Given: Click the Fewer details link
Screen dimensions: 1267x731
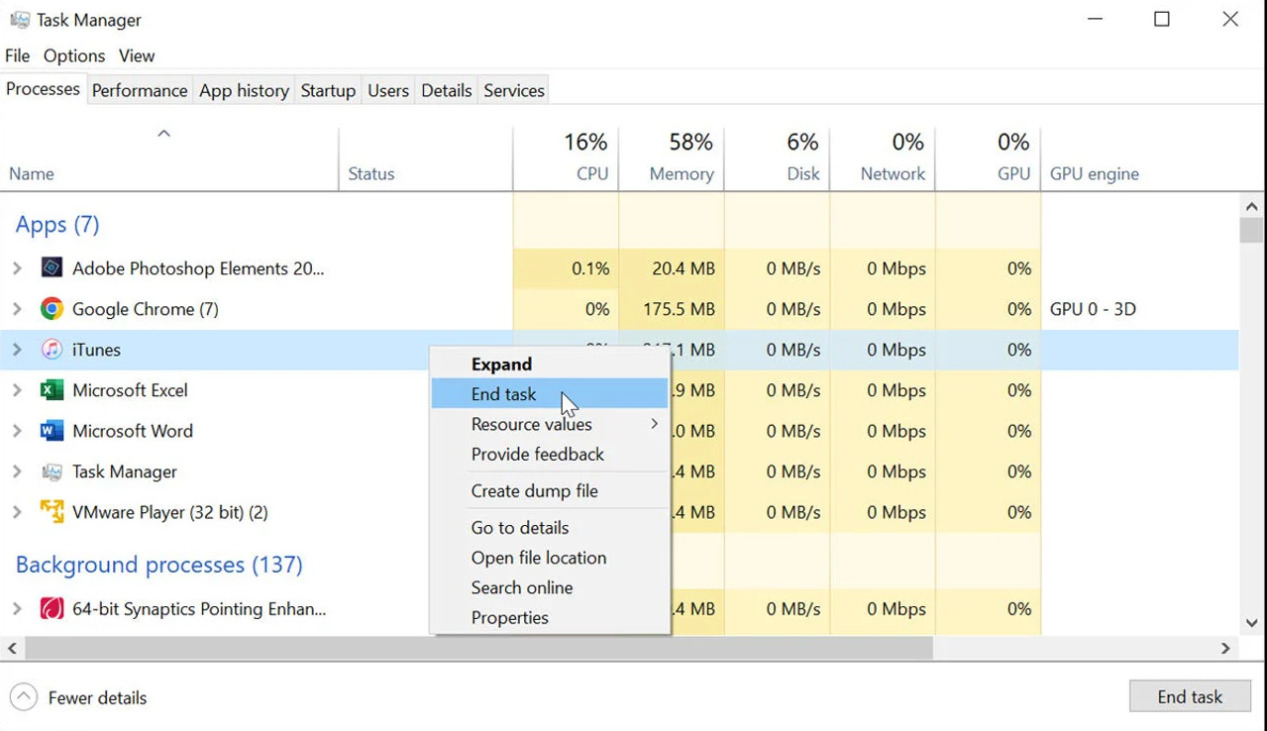Looking at the screenshot, I should point(97,698).
